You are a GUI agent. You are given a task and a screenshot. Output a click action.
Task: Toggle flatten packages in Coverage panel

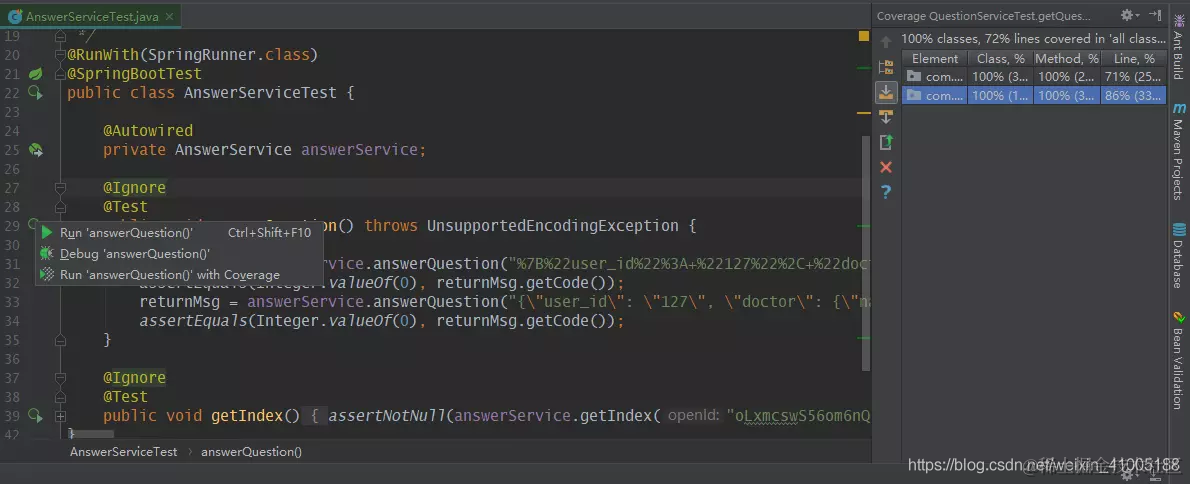[886, 67]
